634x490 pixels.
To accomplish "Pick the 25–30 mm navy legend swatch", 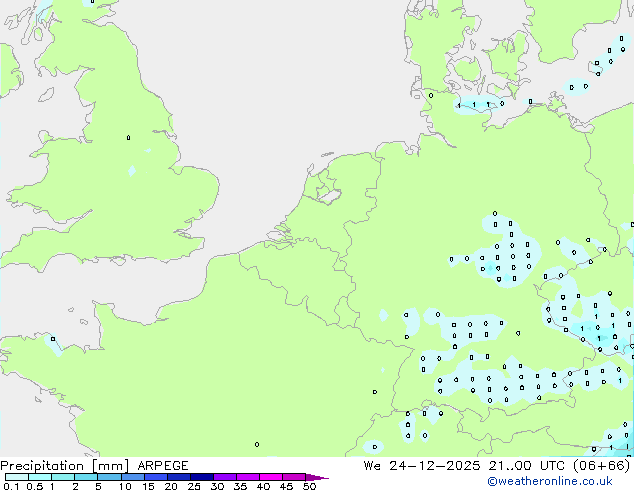I will point(201,477).
